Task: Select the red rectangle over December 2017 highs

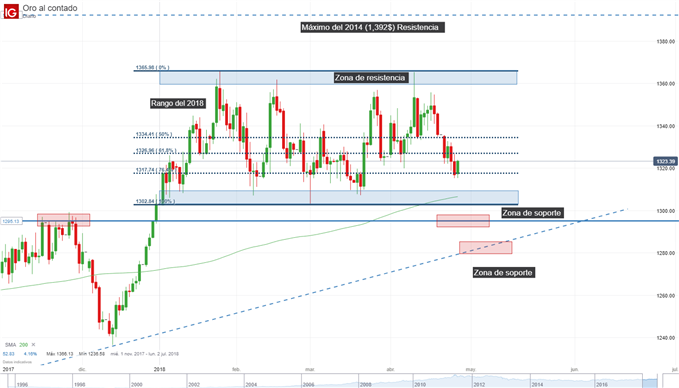Action: [64, 220]
